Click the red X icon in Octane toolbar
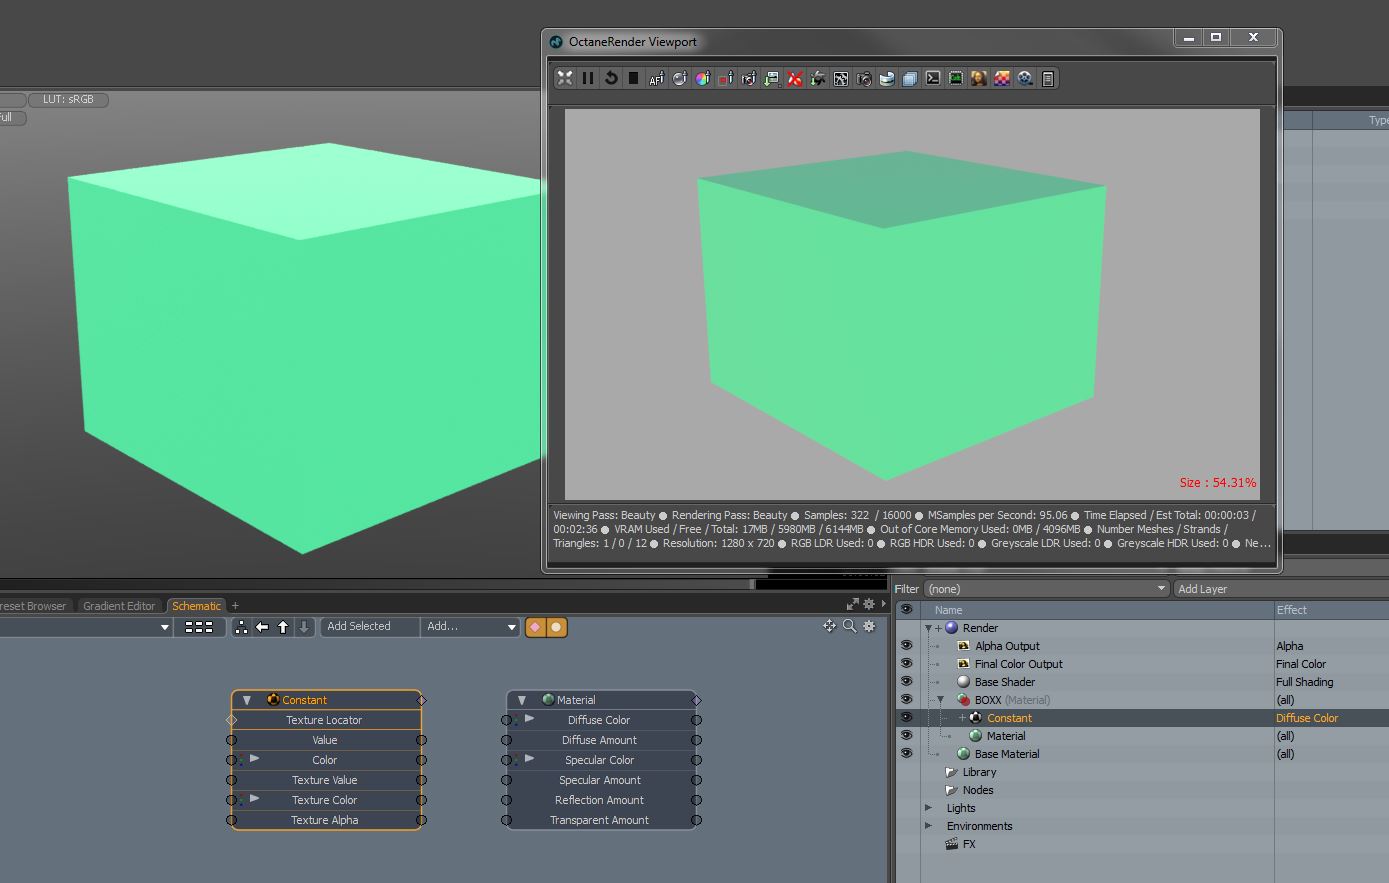Screen dimensions: 1389x883 [x=795, y=78]
